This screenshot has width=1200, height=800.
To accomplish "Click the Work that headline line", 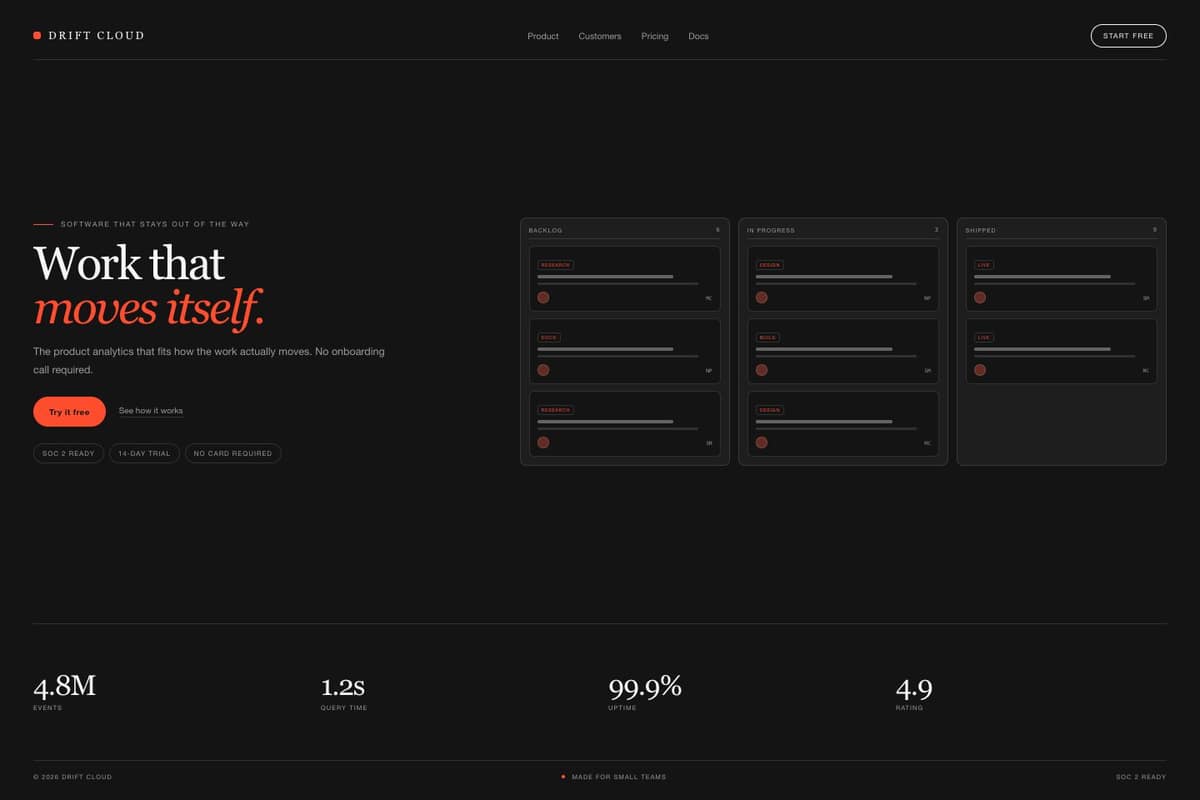I will (x=129, y=264).
